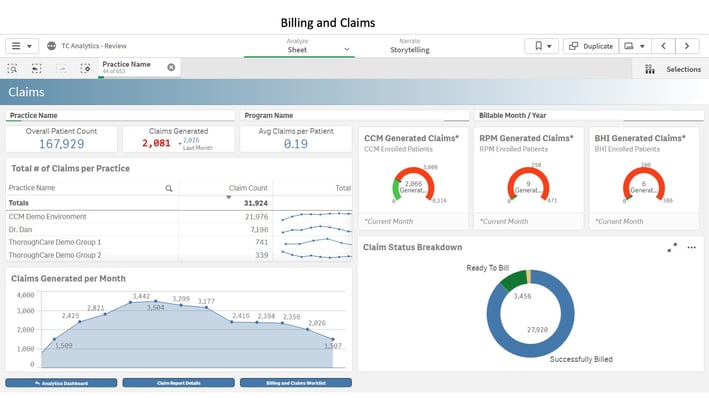Remove the Practice Name selection
This screenshot has width=709, height=398.
(171, 67)
